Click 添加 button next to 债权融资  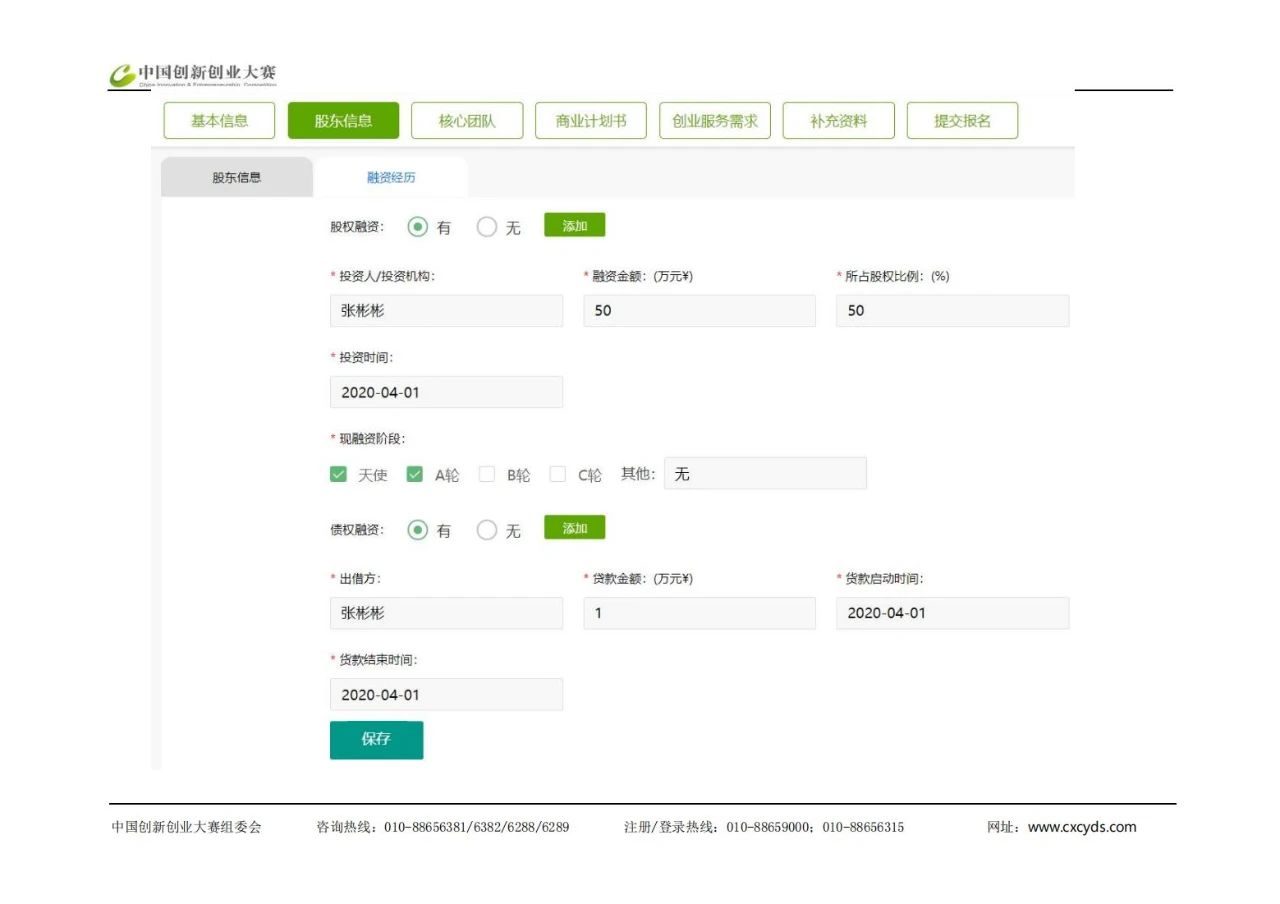point(574,528)
